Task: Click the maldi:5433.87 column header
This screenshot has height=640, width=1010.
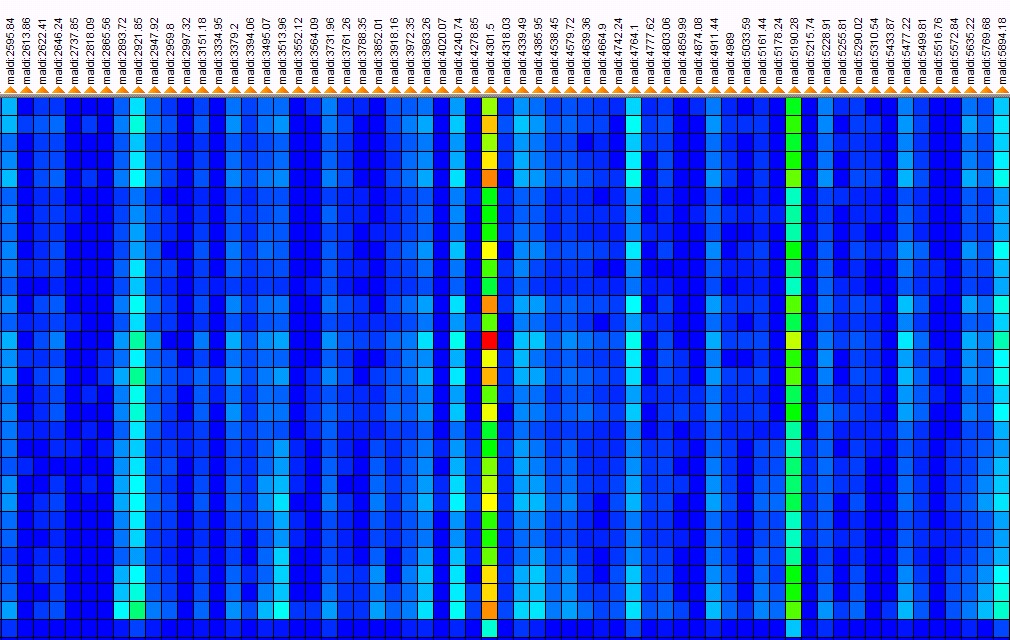Action: [891, 51]
